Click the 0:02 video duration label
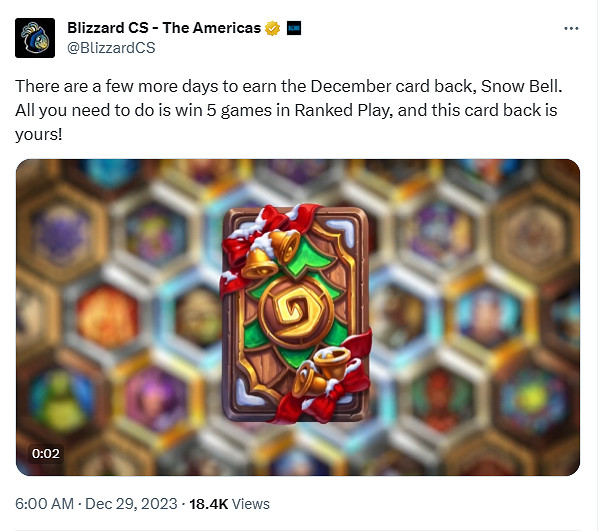Screen dimensions: 600x531 (x=46, y=453)
